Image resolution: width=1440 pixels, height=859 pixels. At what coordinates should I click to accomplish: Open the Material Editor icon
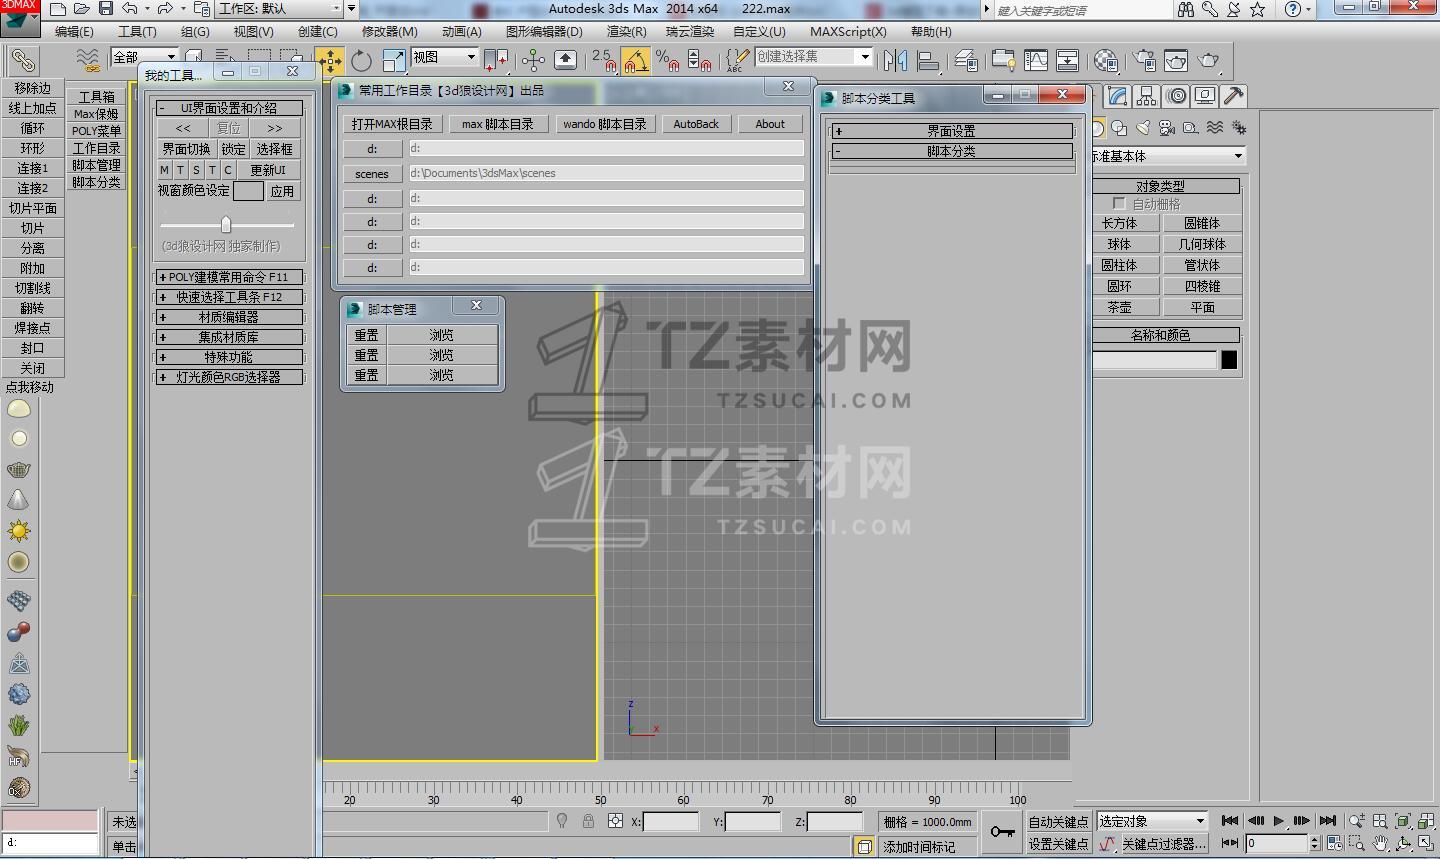pos(1105,61)
